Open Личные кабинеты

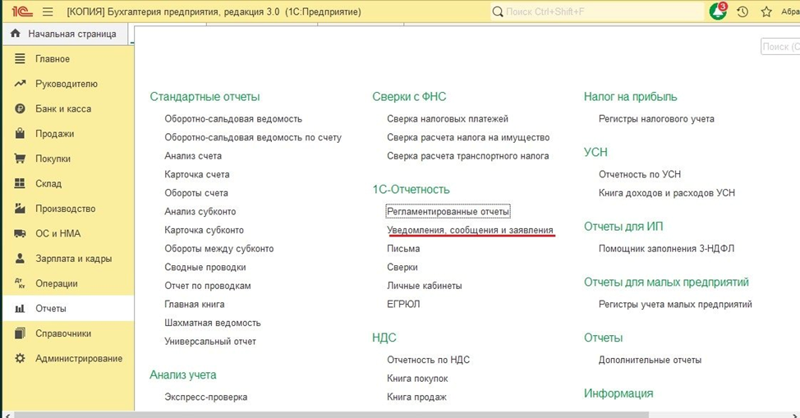click(424, 286)
